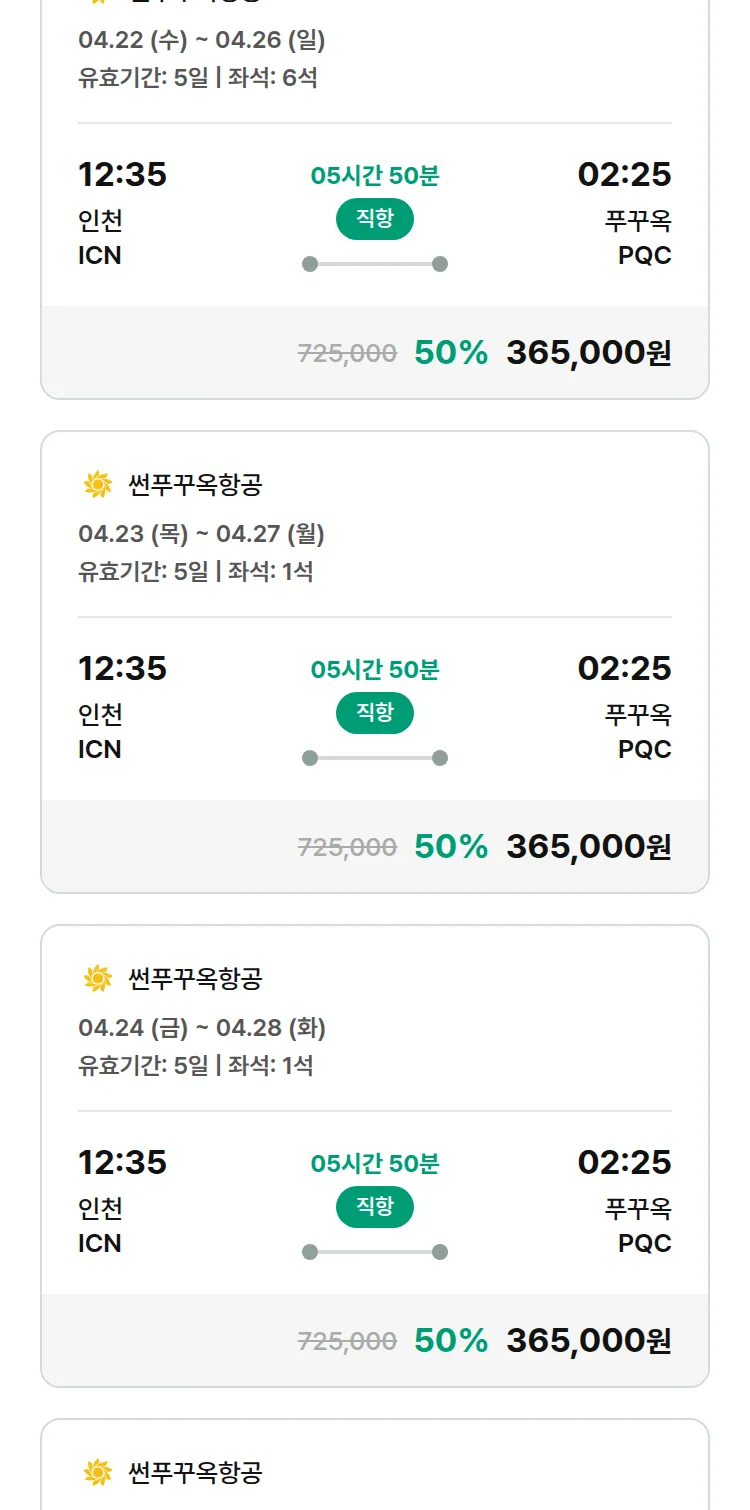Screen dimensions: 750x1510
Task: Select the 04.24 (금) ~ 04.28 (화) fare
Action: [201, 1028]
